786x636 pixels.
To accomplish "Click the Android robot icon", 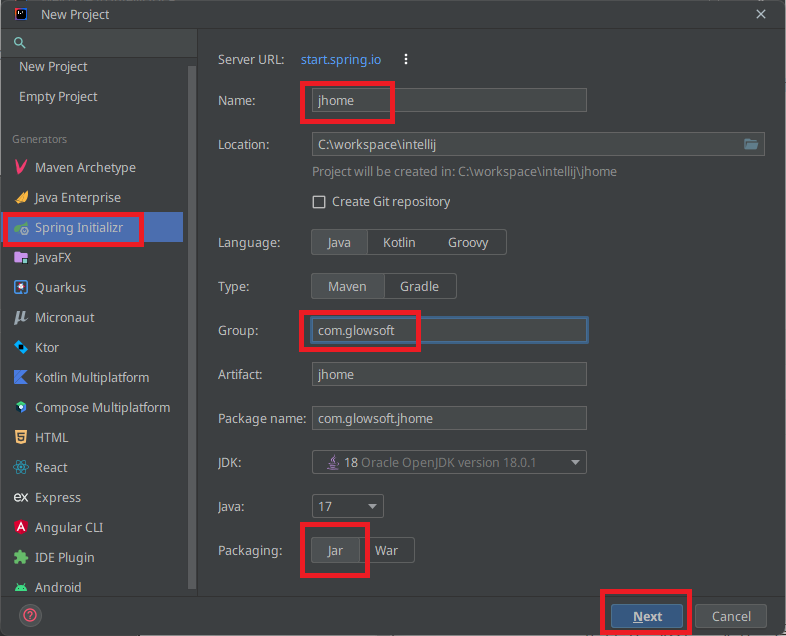I will [x=21, y=587].
